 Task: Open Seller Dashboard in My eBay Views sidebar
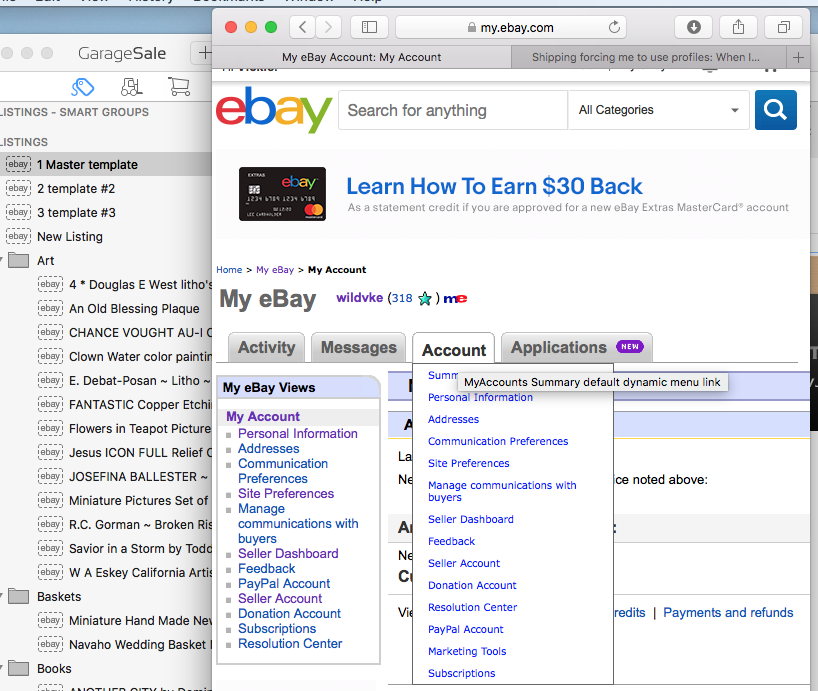coord(288,553)
